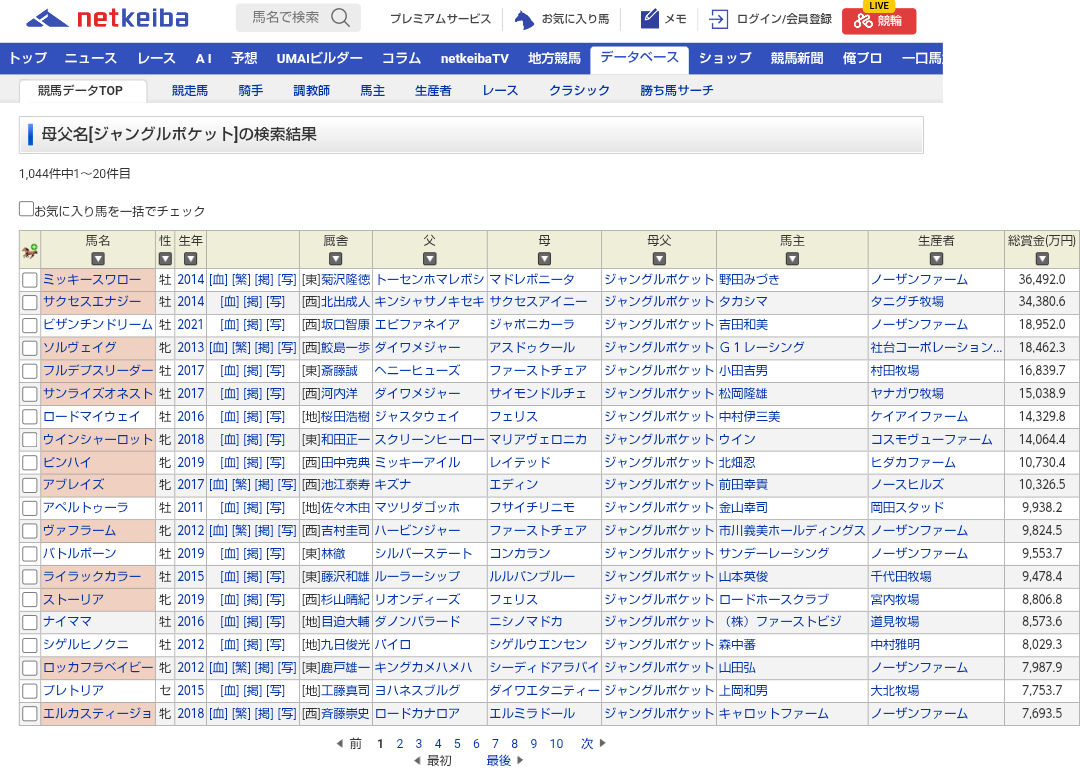Tick checkbox for アブレイズ
The width and height of the screenshot is (1080, 777).
[x=30, y=486]
